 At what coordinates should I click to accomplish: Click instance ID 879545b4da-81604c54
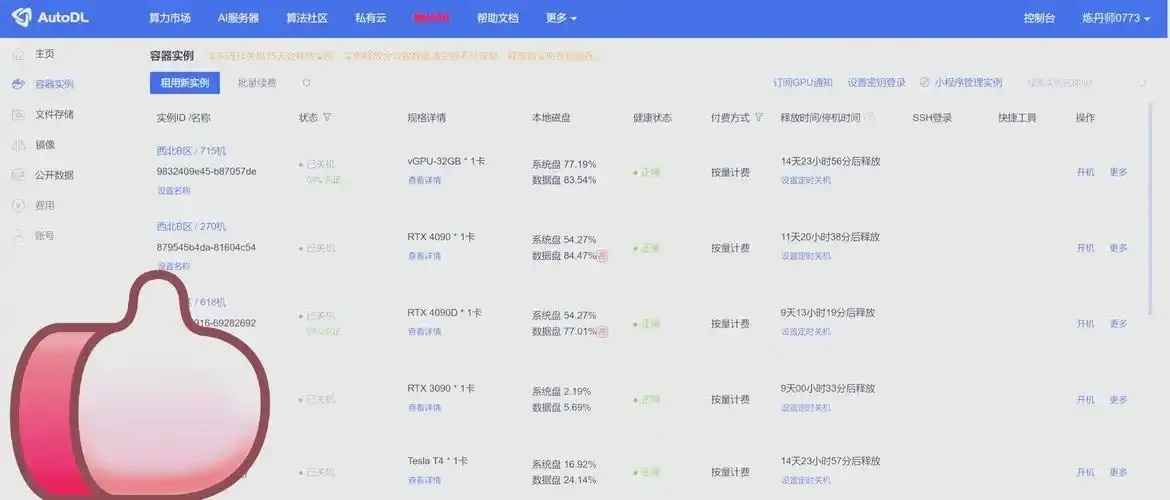[206, 247]
